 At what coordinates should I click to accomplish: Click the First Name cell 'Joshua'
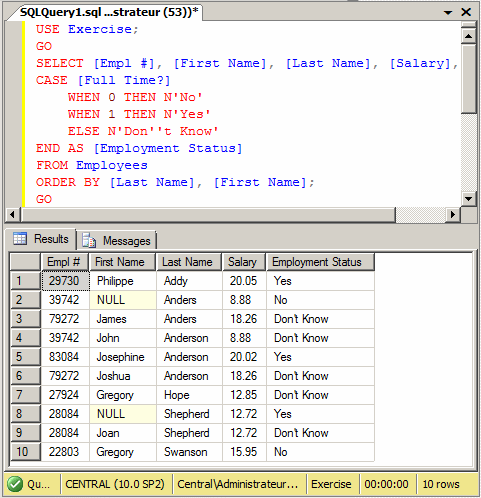click(123, 376)
